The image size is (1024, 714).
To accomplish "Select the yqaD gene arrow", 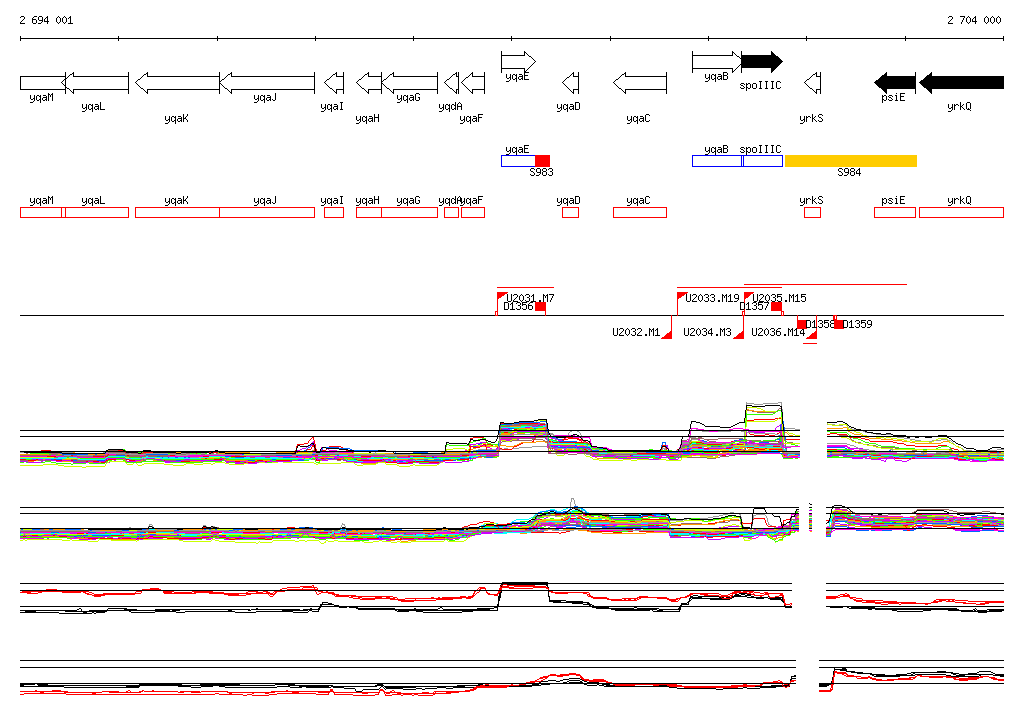I will [570, 83].
